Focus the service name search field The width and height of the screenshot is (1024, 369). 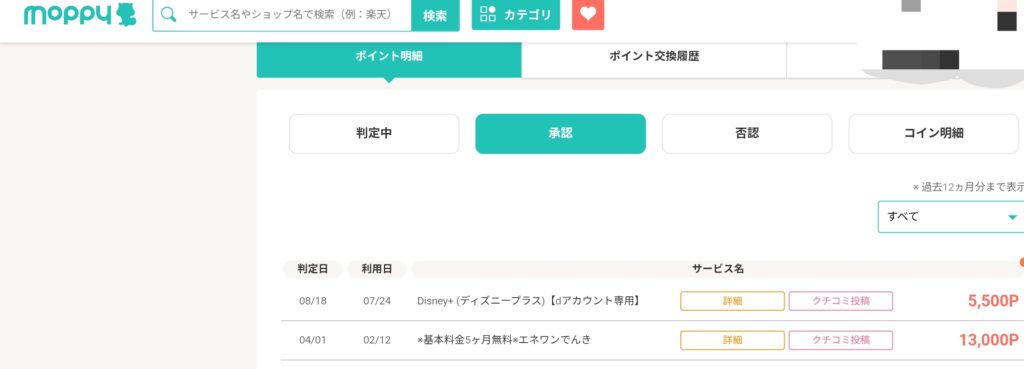click(x=291, y=15)
